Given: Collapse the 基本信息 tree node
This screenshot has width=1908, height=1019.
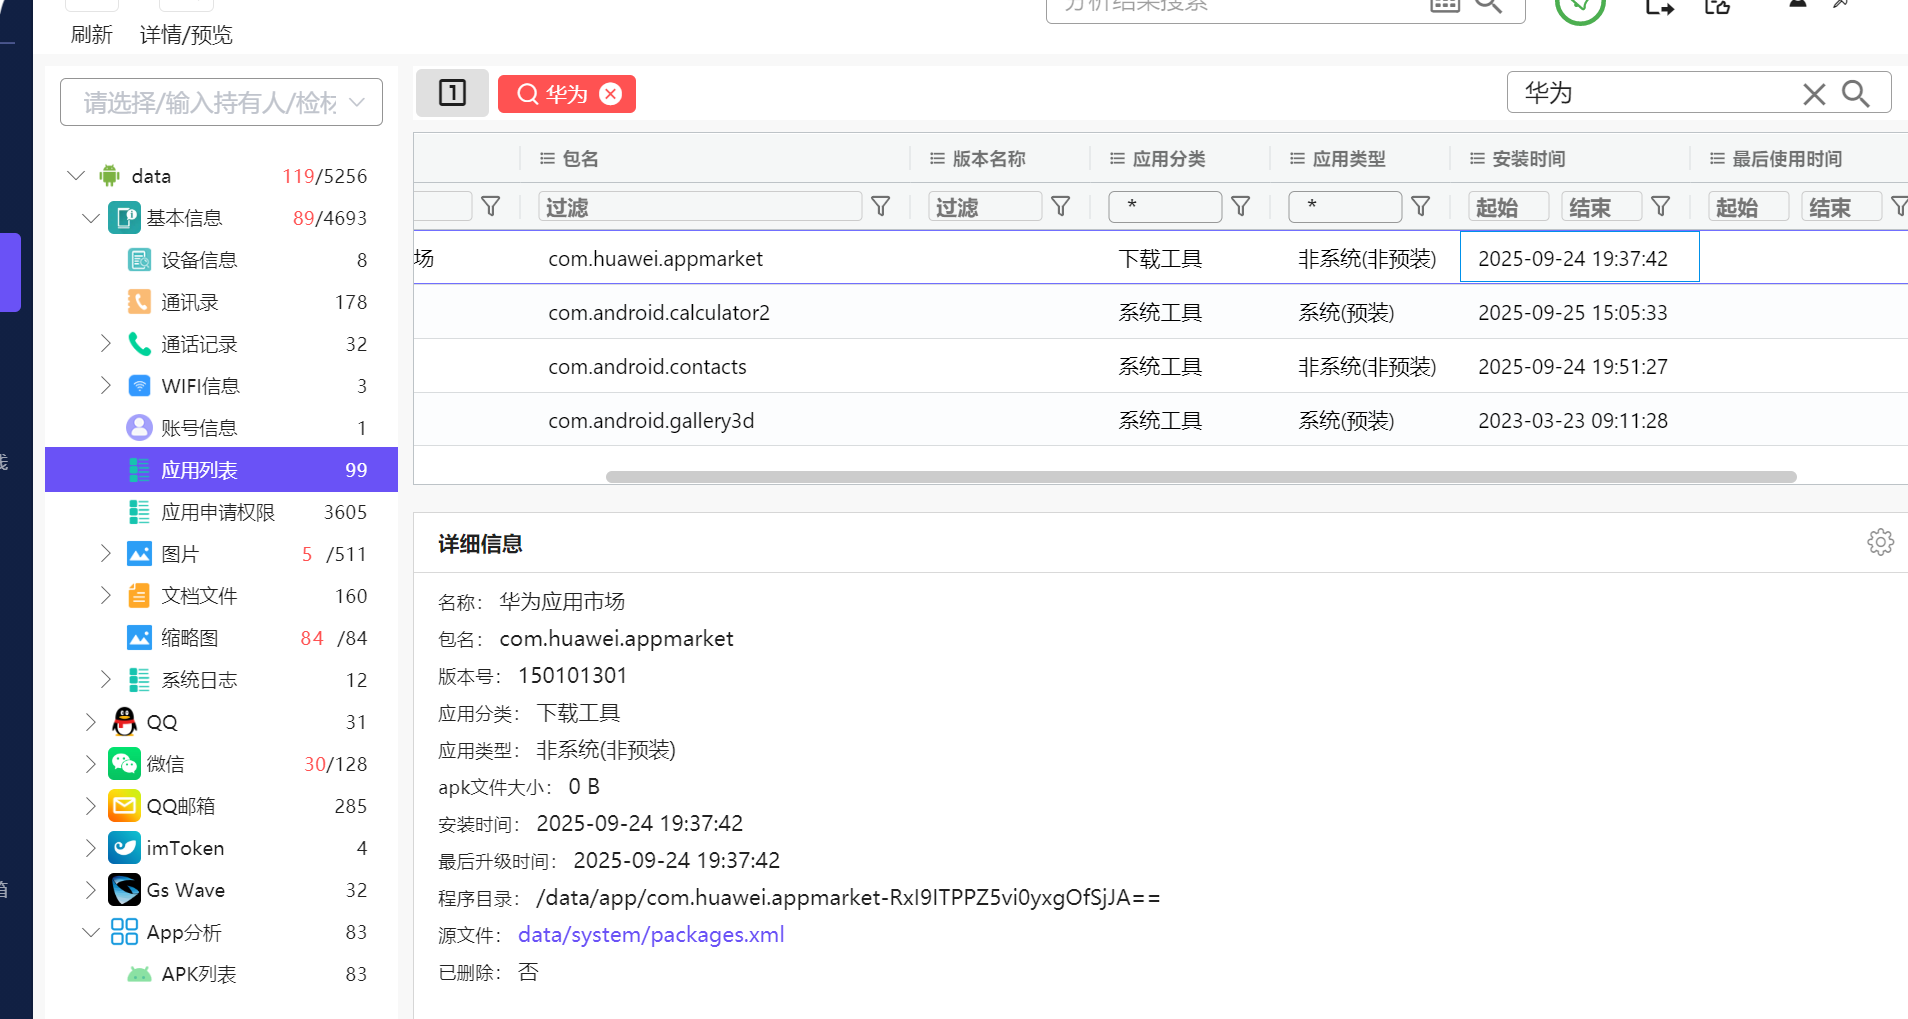Looking at the screenshot, I should point(91,218).
